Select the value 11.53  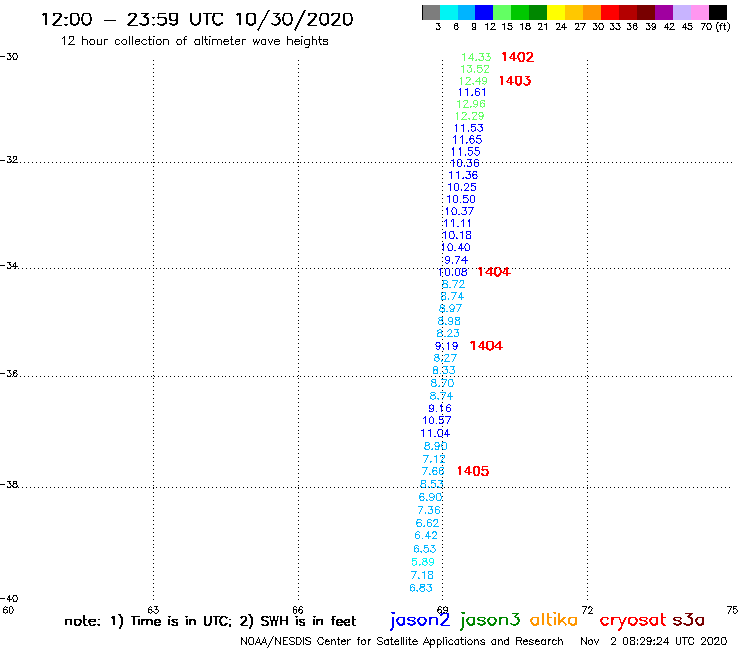click(x=469, y=128)
